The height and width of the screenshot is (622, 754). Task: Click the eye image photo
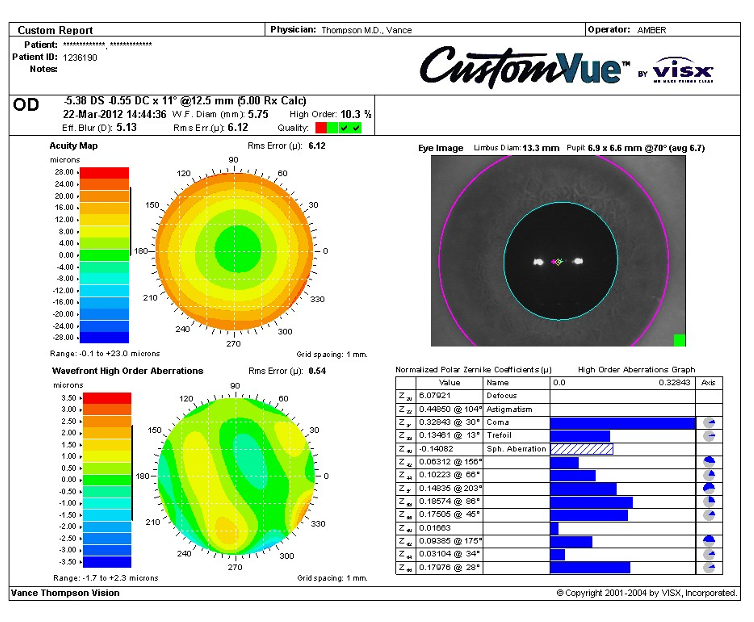click(x=558, y=251)
